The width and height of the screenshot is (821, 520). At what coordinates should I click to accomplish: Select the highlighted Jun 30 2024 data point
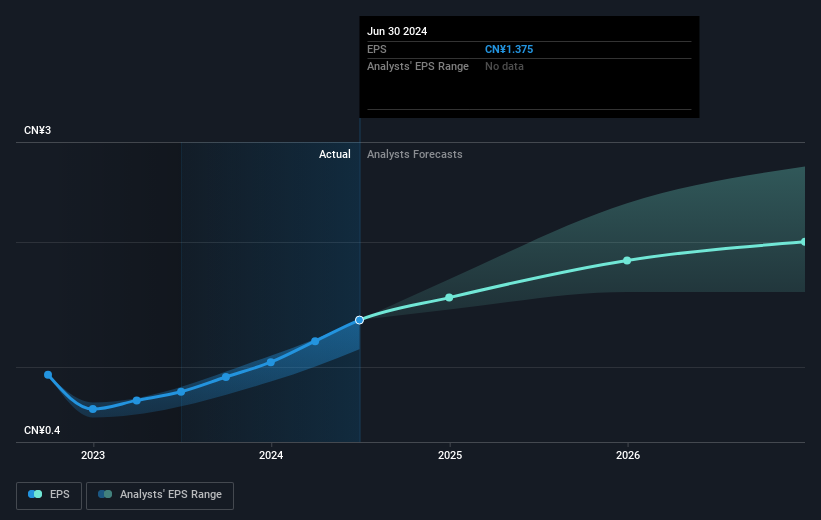coord(359,320)
